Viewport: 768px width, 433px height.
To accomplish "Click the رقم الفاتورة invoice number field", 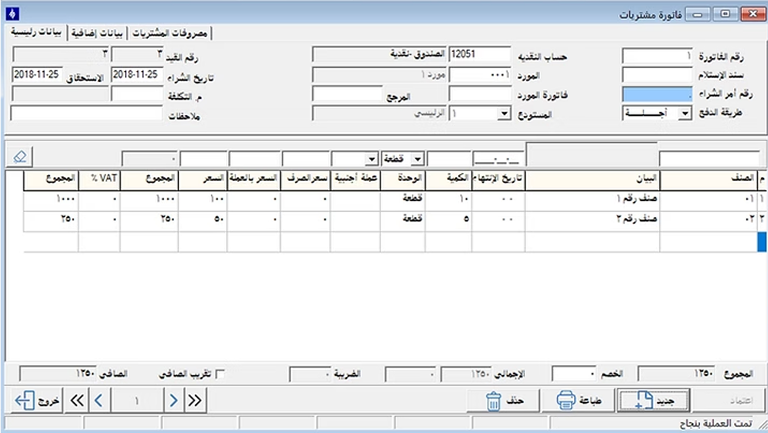I will [657, 56].
